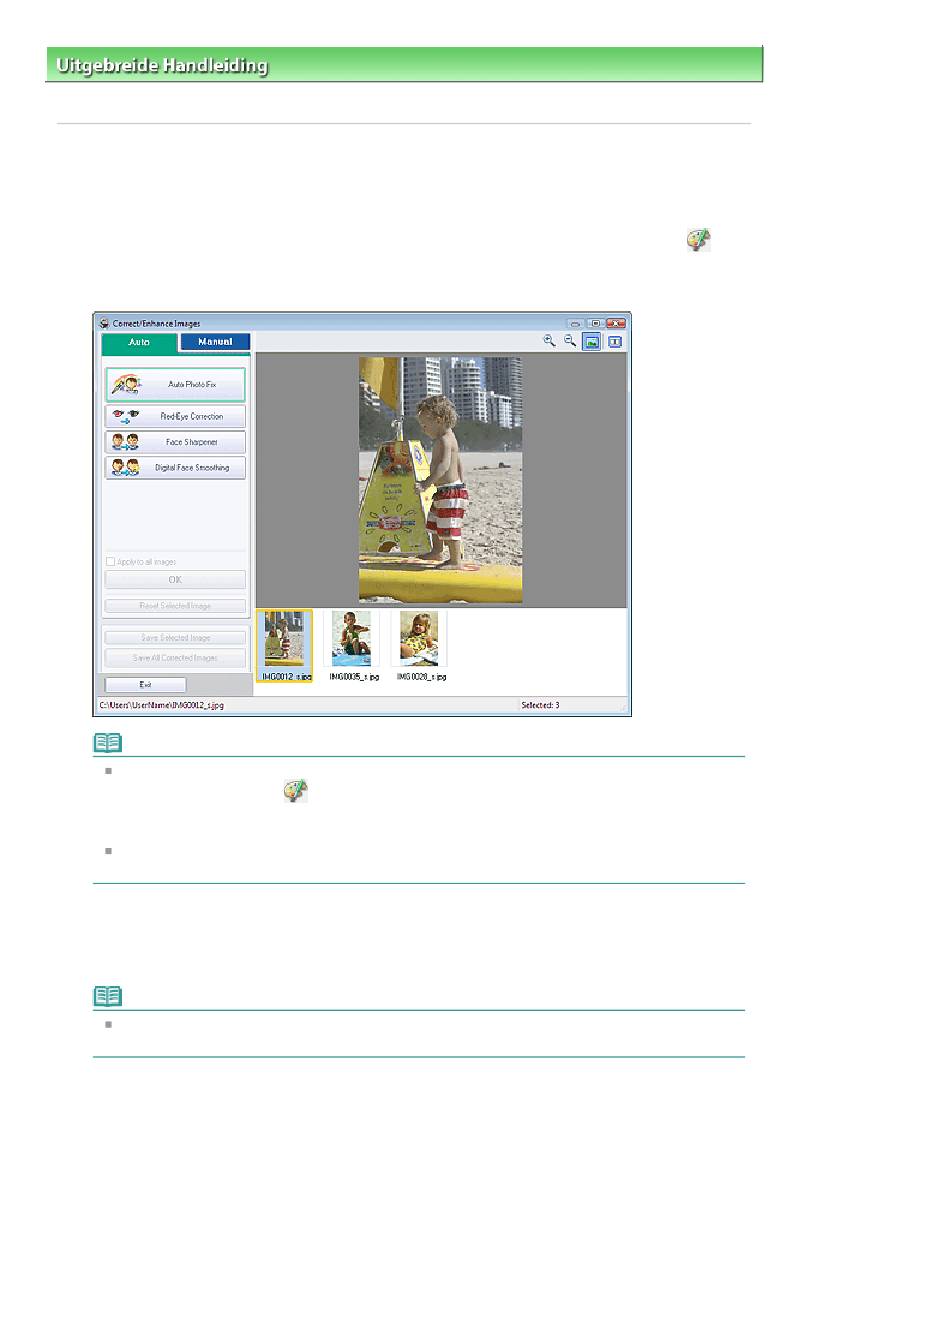Click the Face Sharpener faces icon
The image size is (950, 1344).
[126, 442]
